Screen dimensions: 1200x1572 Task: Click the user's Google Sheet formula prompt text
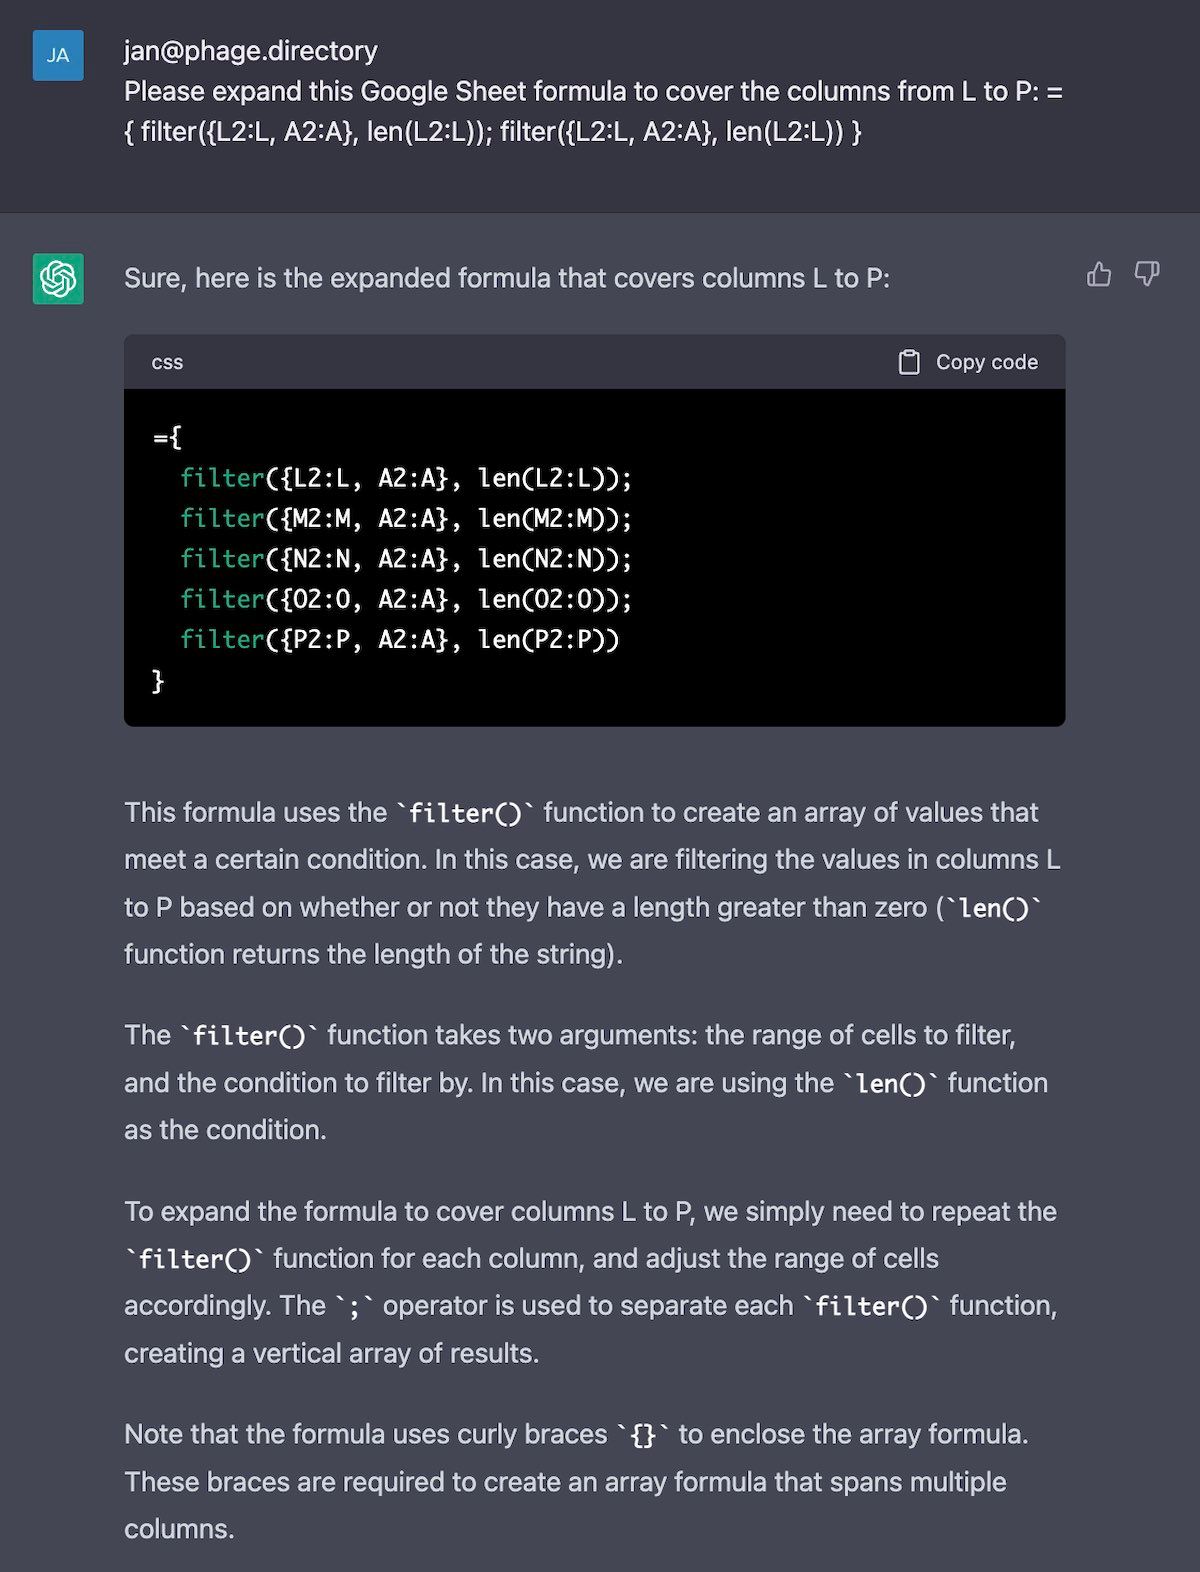(x=593, y=111)
